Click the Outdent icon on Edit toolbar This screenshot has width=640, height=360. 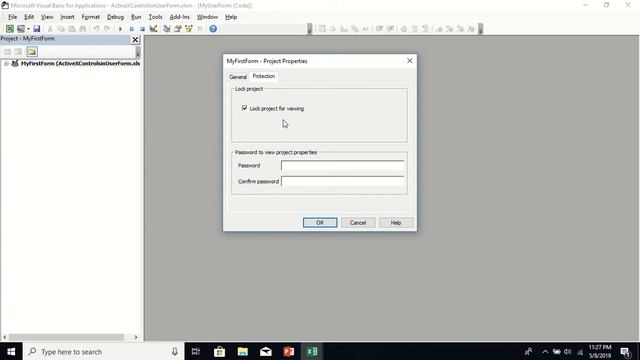391,29
